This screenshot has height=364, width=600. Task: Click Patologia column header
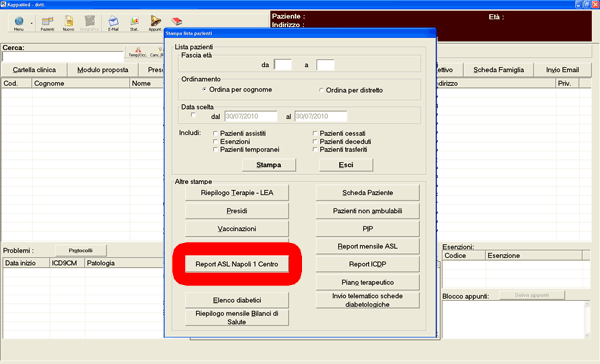pyautogui.click(x=125, y=263)
